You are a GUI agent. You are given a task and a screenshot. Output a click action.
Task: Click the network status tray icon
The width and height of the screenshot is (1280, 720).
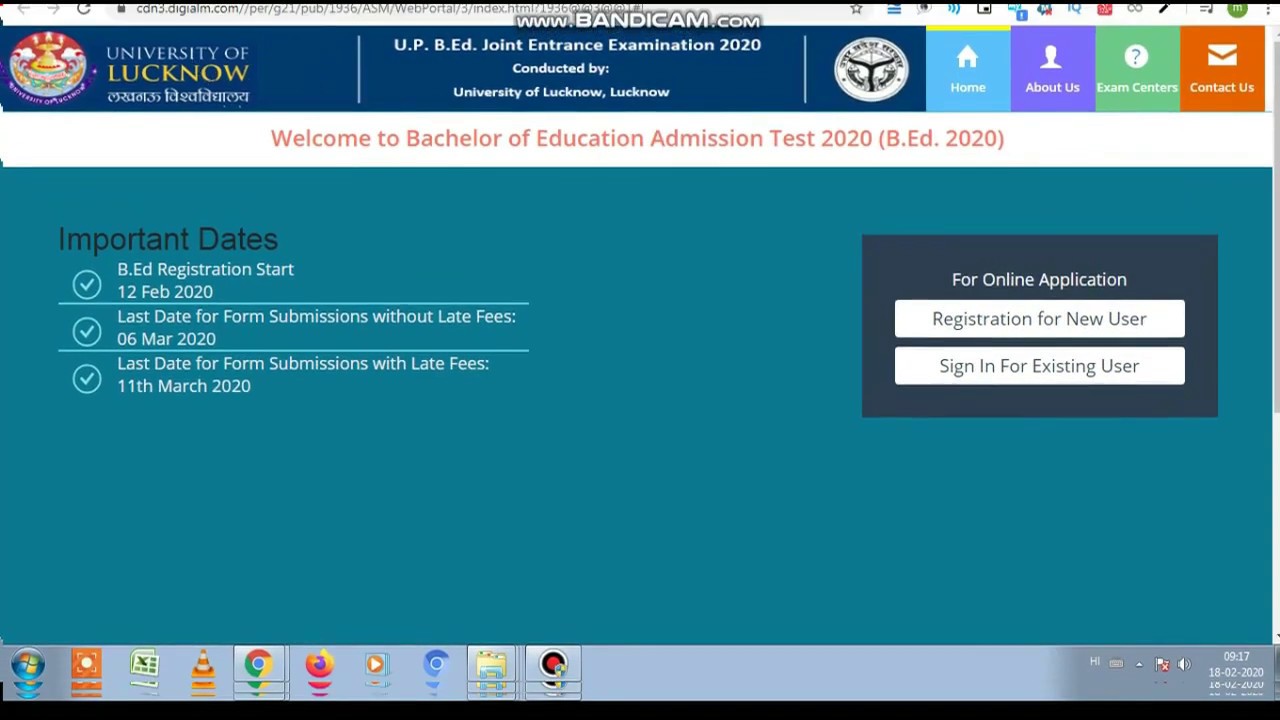(x=1162, y=664)
